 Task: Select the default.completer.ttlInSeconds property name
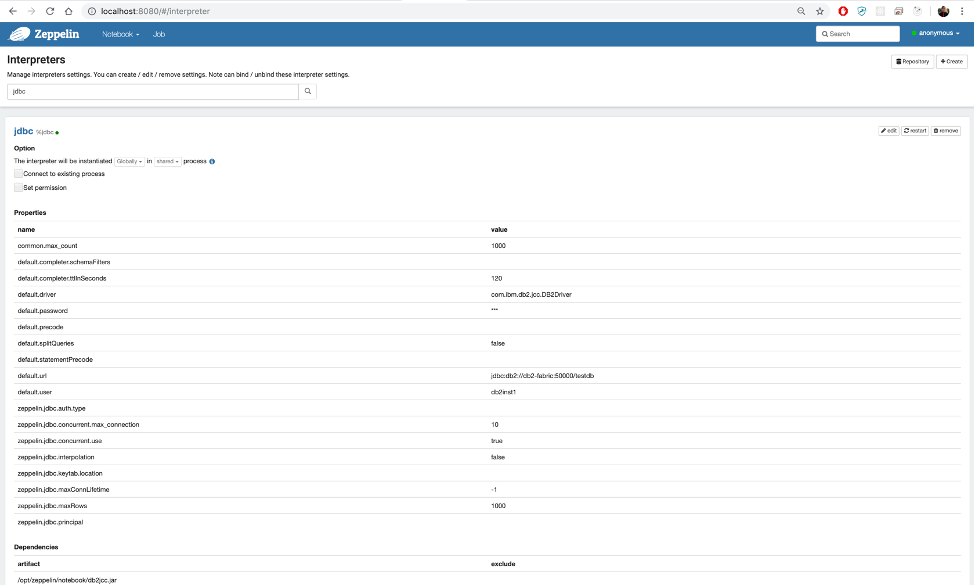pos(61,279)
